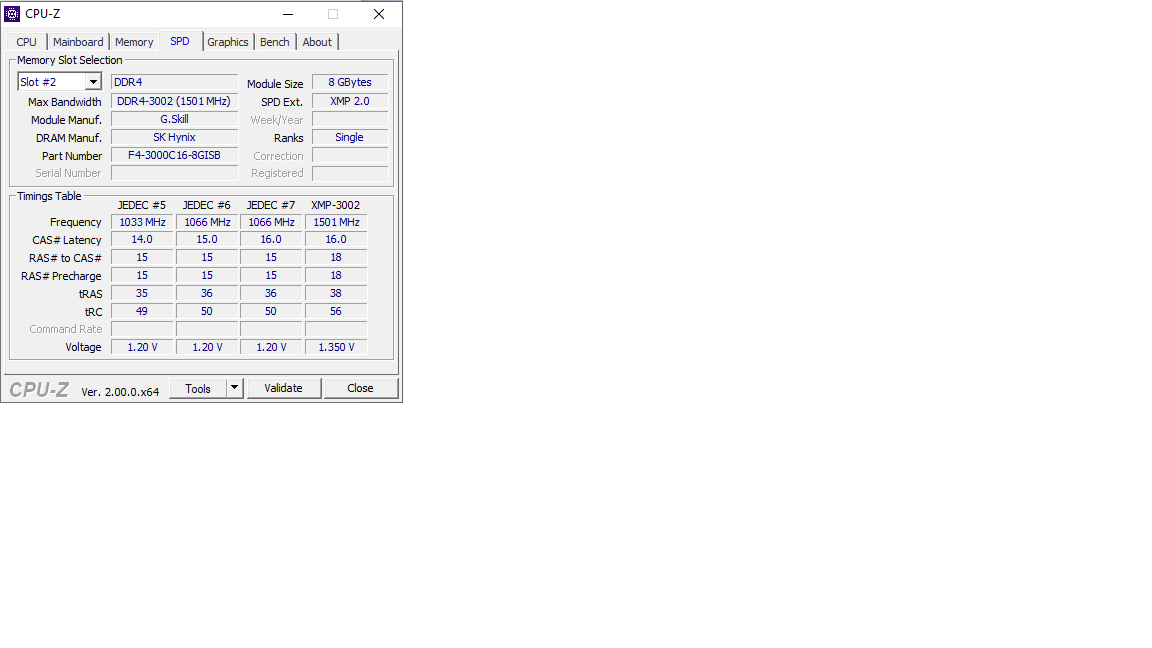Screen dimensions: 1152x648
Task: Click the empty Week/Year field
Action: (350, 119)
